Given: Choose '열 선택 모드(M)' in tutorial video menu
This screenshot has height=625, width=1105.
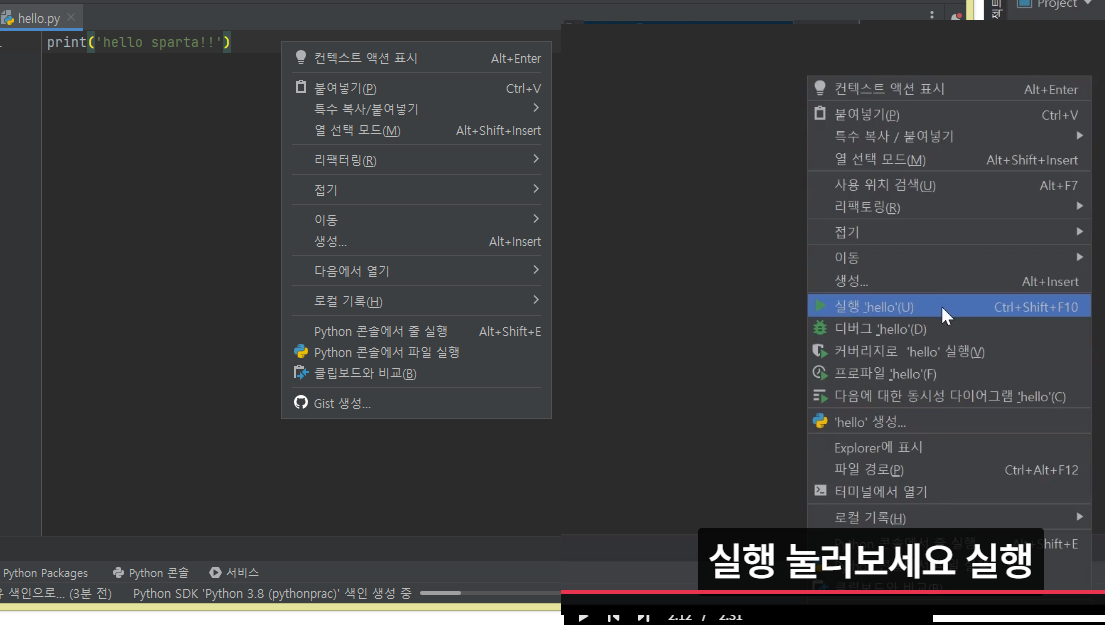Looking at the screenshot, I should click(949, 160).
